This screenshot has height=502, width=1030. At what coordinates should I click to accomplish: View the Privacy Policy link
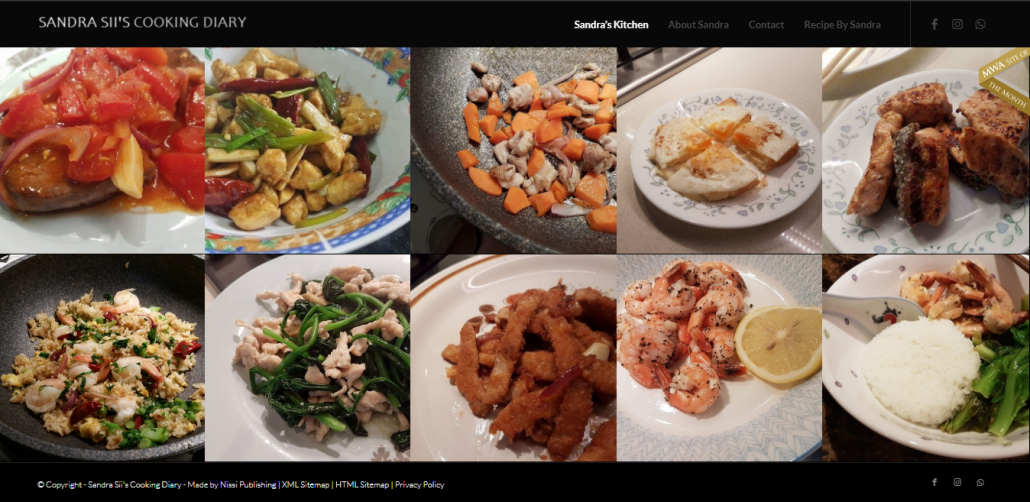point(420,485)
